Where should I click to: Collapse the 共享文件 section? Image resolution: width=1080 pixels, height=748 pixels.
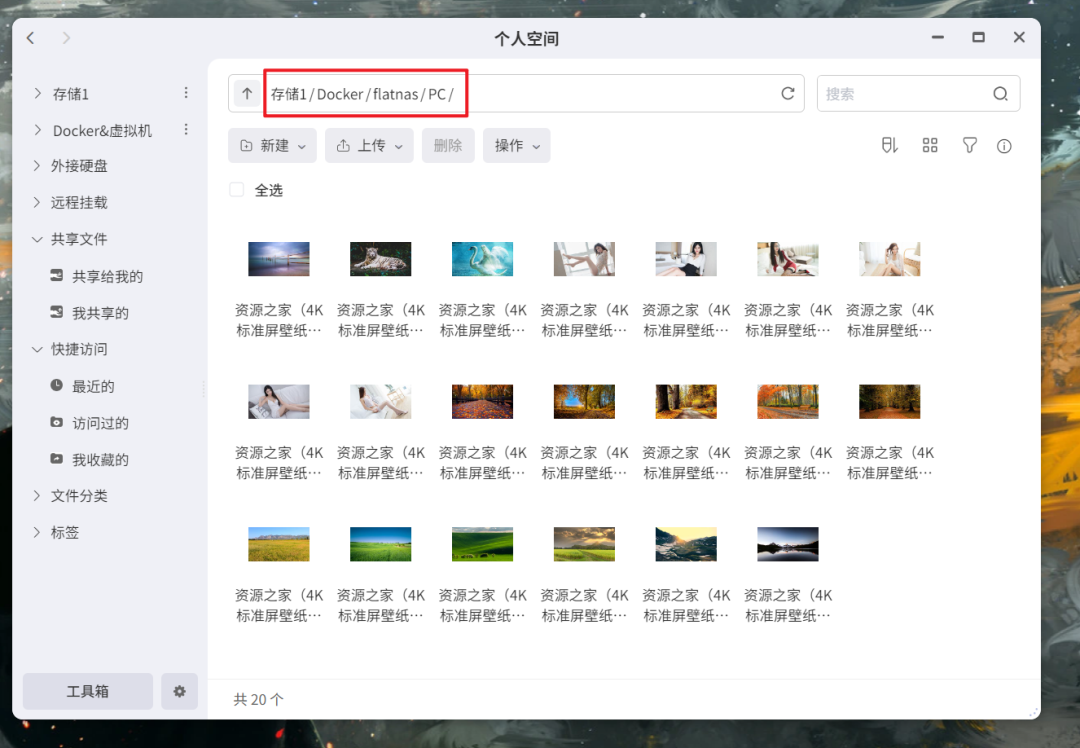[x=37, y=239]
